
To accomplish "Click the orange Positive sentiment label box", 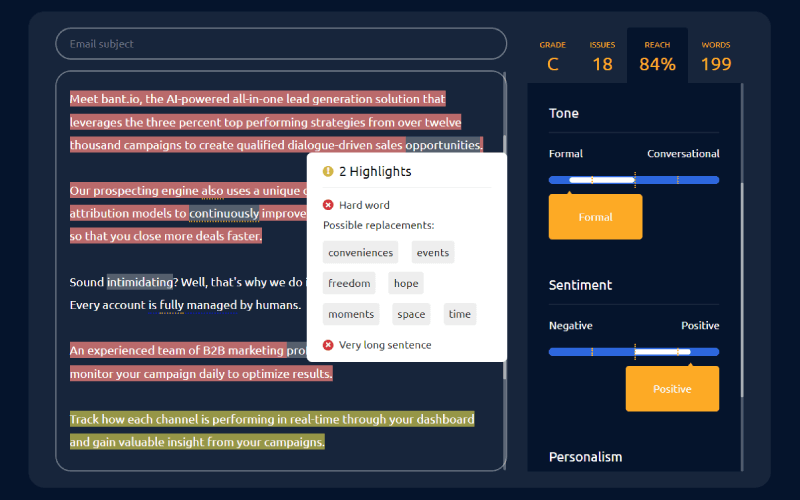I will (x=672, y=389).
